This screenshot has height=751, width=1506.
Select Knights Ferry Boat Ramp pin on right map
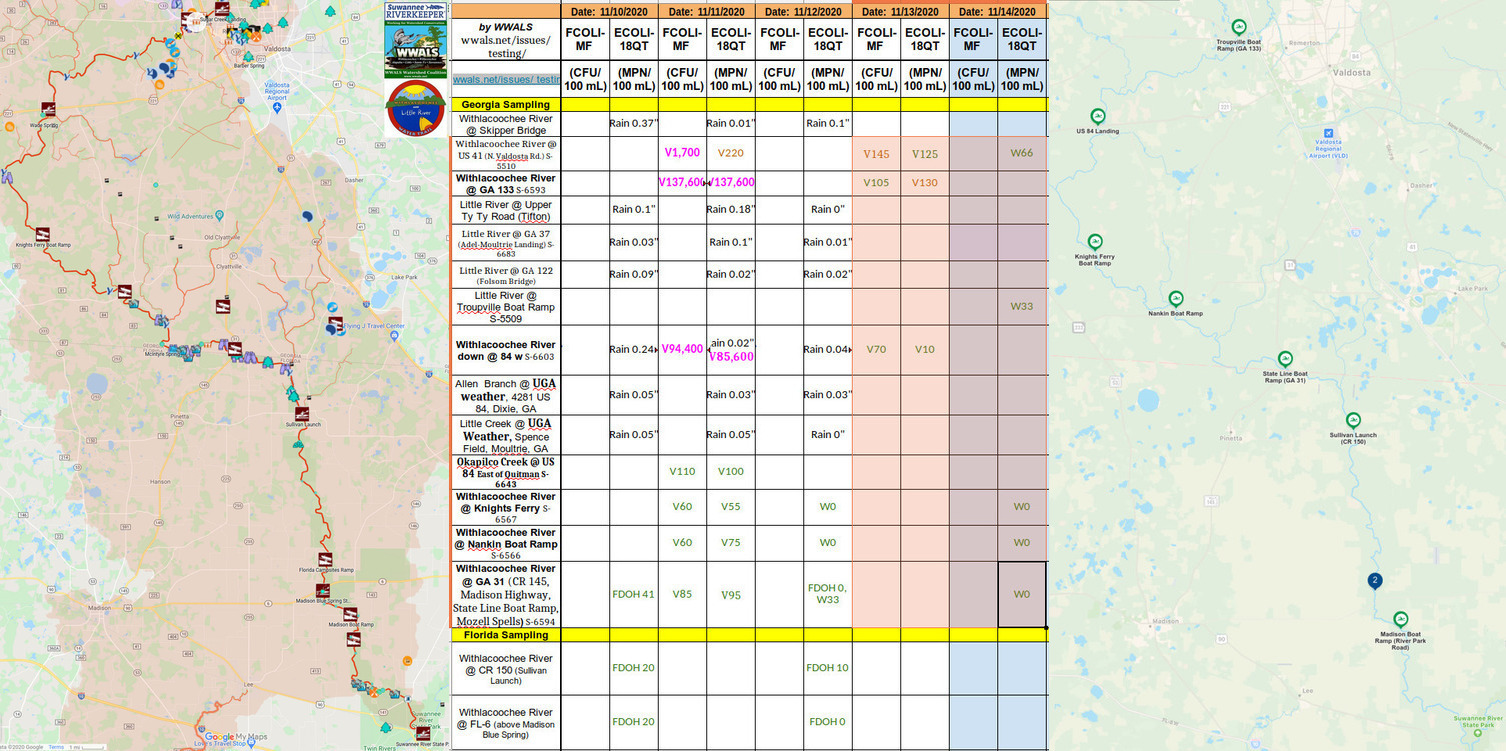(x=1095, y=241)
